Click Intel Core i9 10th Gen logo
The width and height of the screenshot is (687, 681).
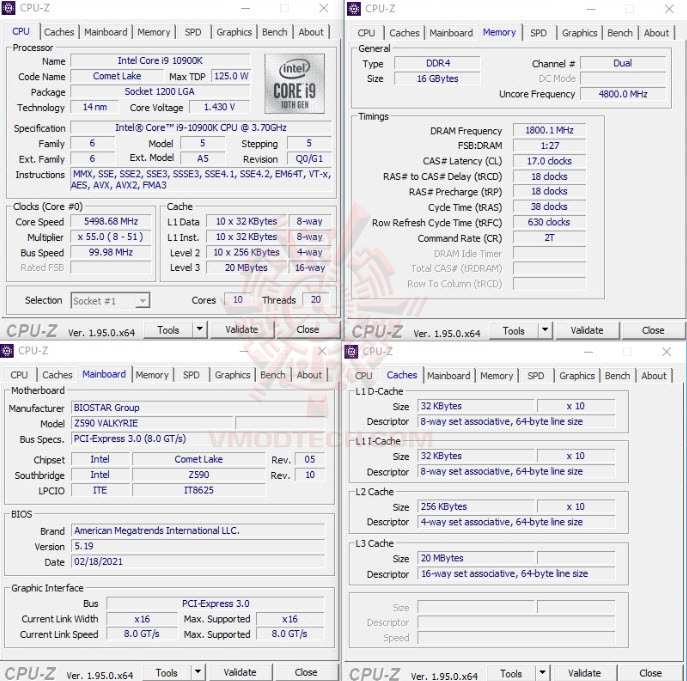[x=294, y=84]
